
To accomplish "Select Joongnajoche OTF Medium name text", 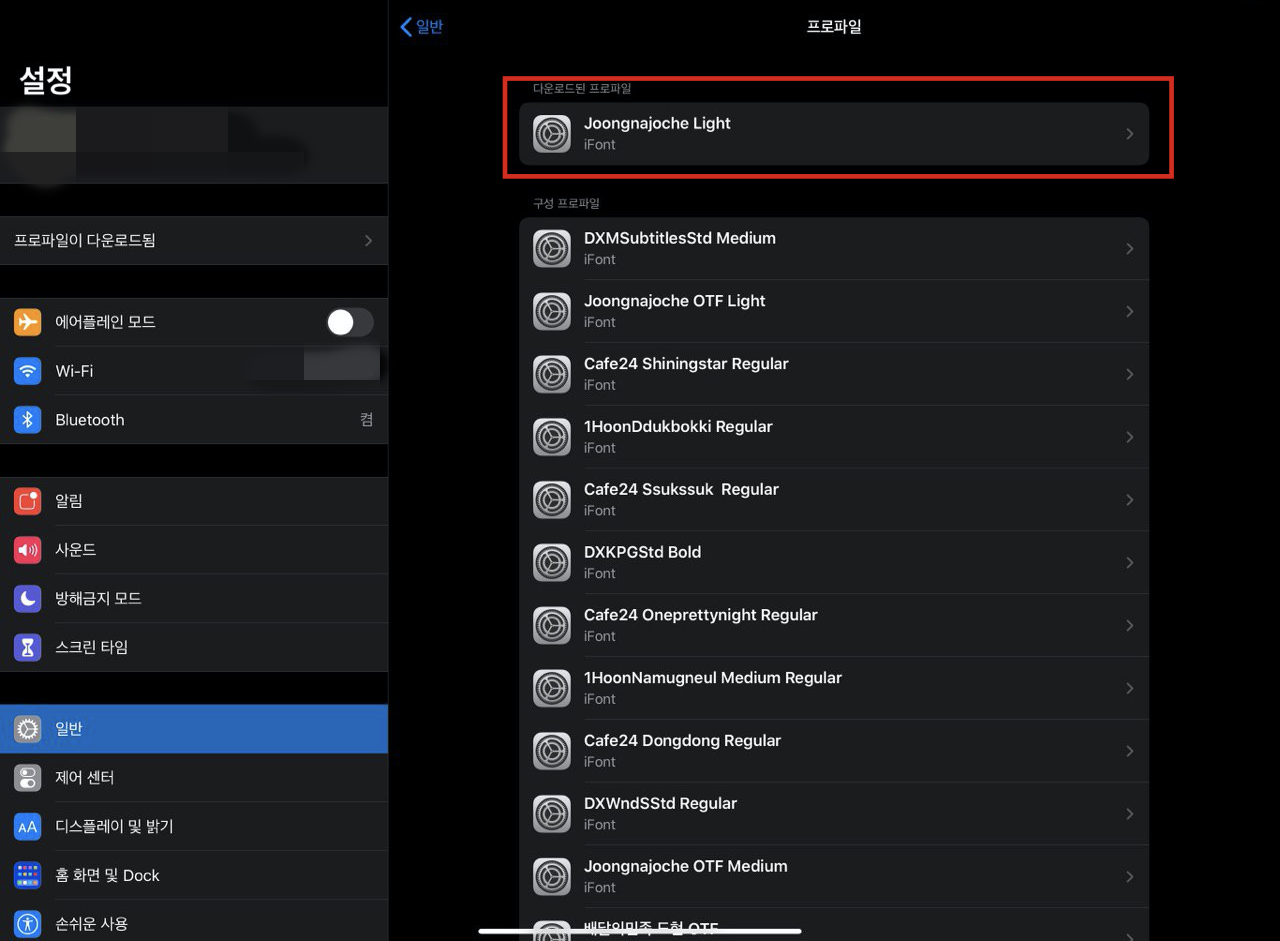I will [686, 867].
